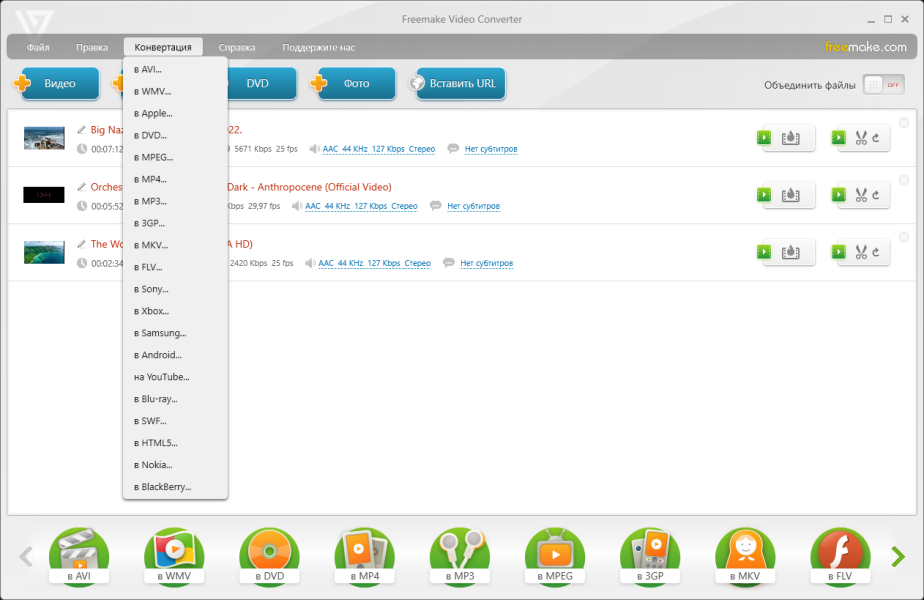This screenshot has height=600, width=924.
Task: Pick the 'в MP3' earphones icon
Action: point(460,556)
